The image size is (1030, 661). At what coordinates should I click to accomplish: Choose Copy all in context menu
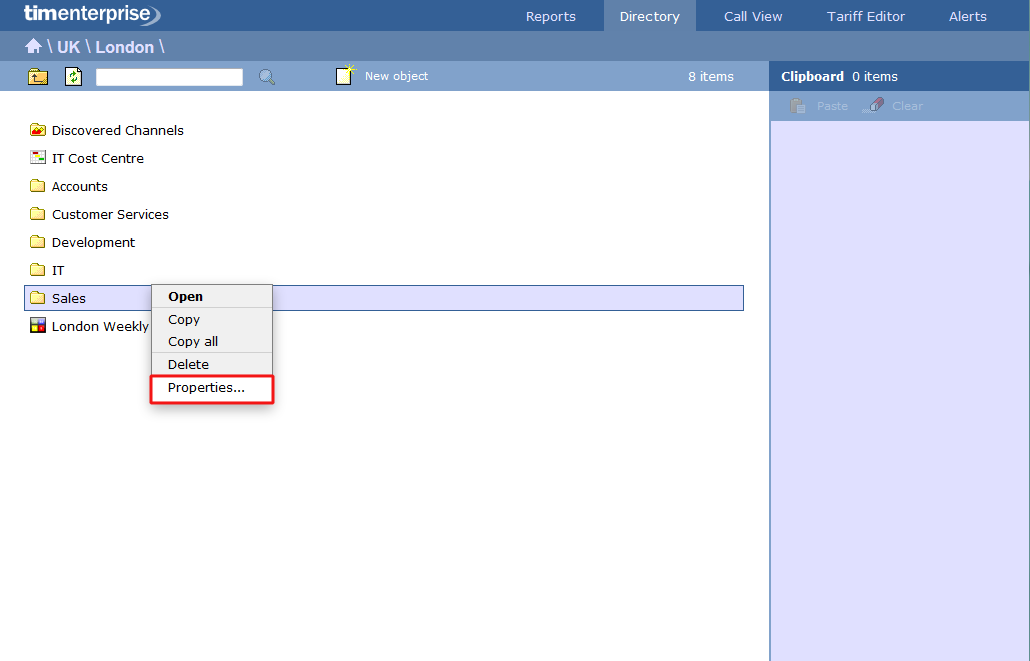[x=193, y=342]
